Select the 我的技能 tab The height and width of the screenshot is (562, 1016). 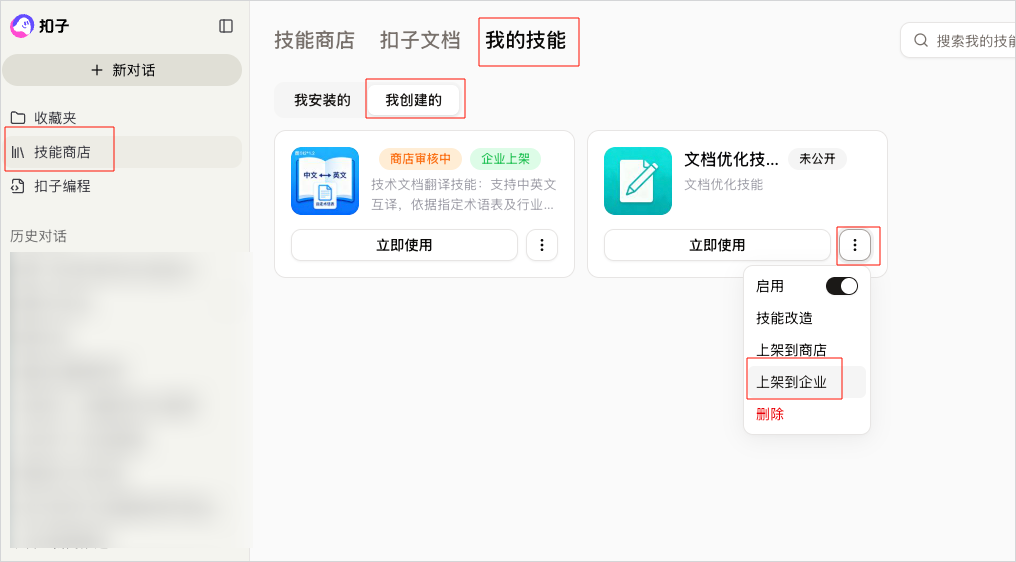point(525,40)
